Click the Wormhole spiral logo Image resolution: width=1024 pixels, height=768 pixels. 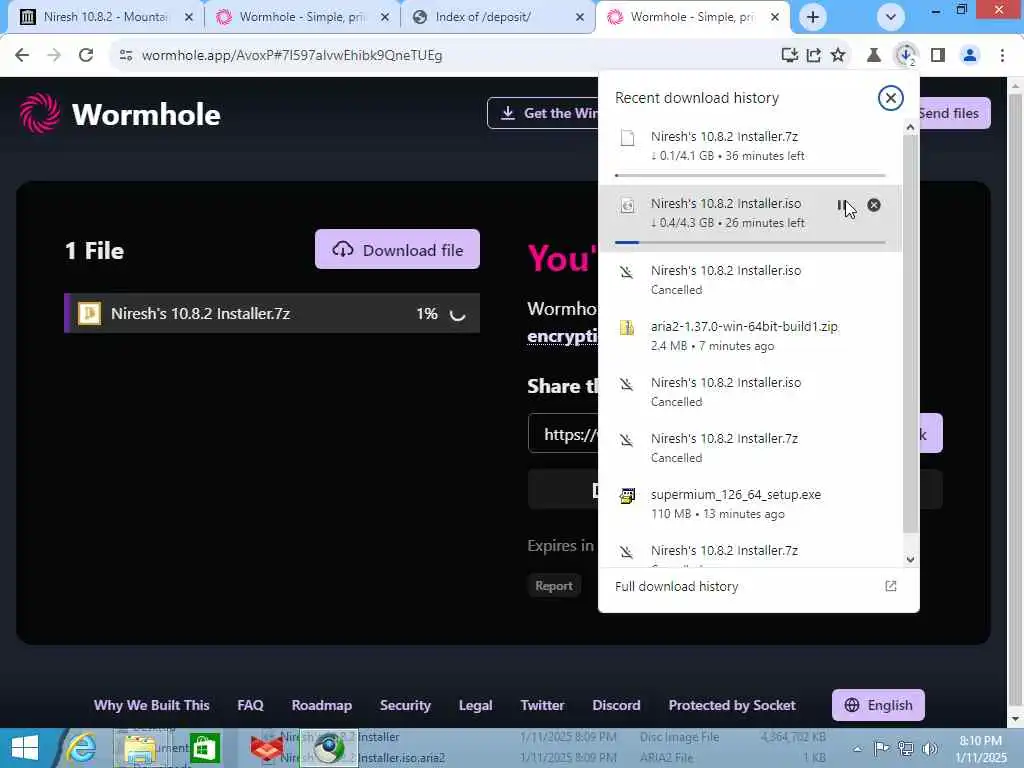tap(40, 113)
